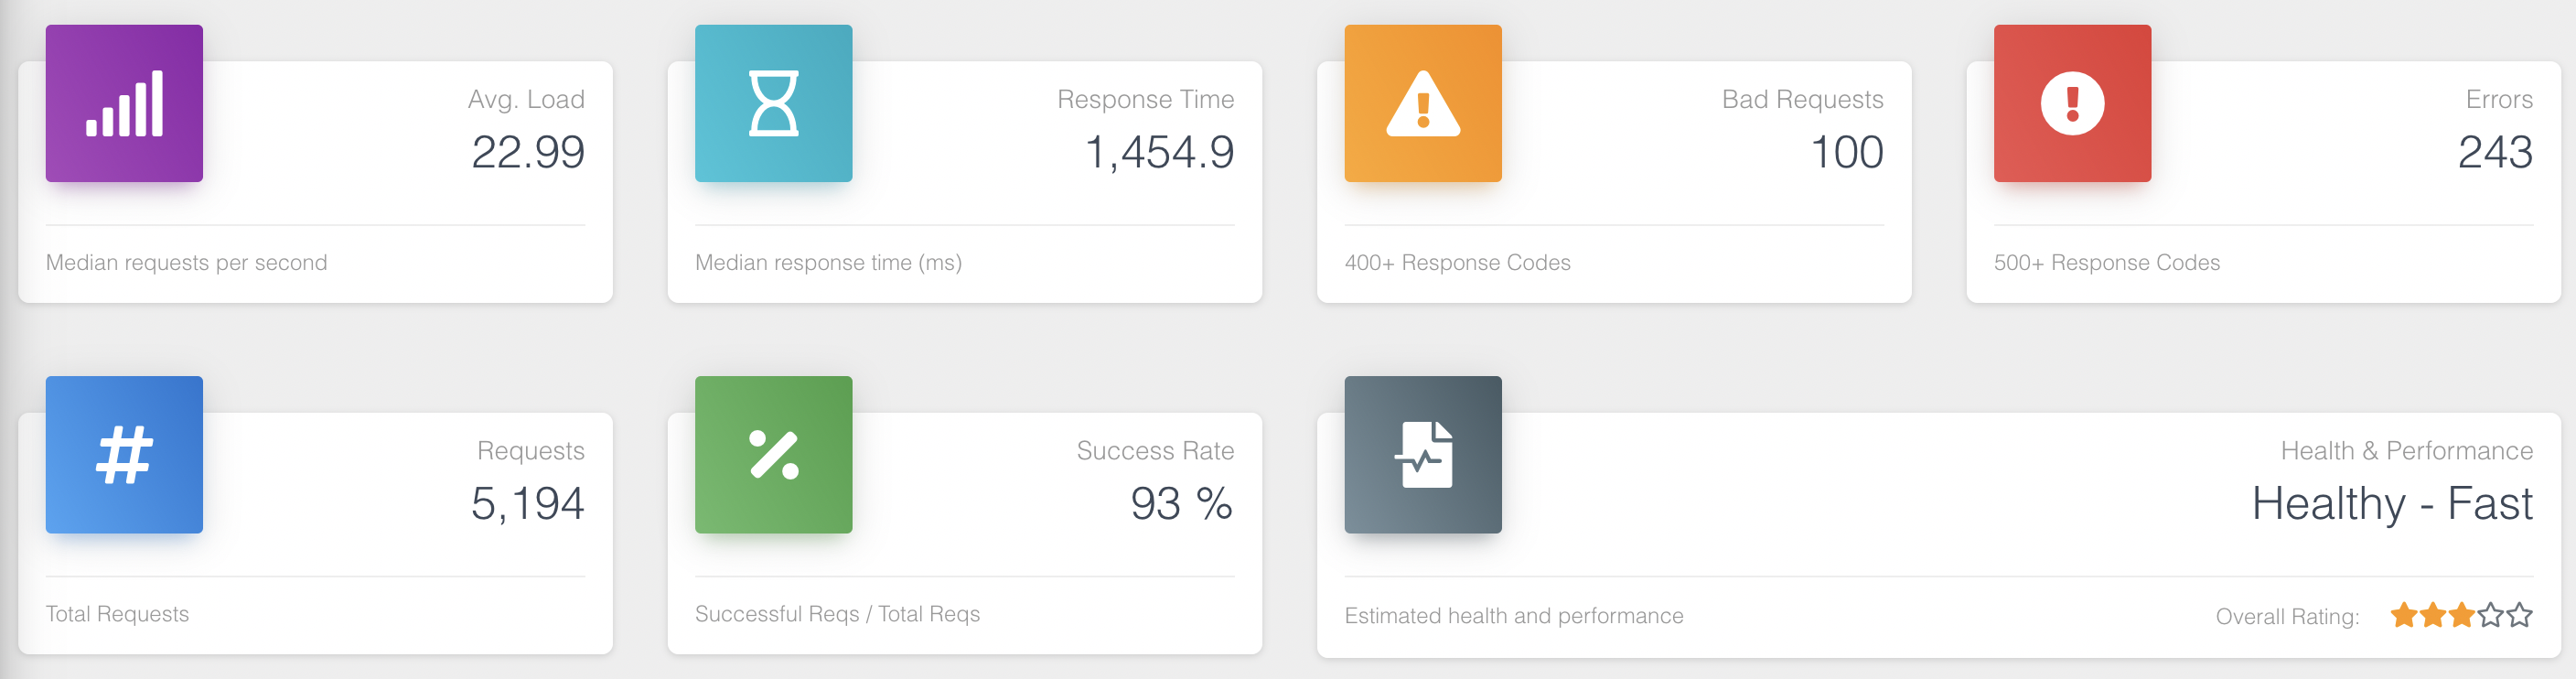Click the teal hourglass Response Time icon

point(773,103)
